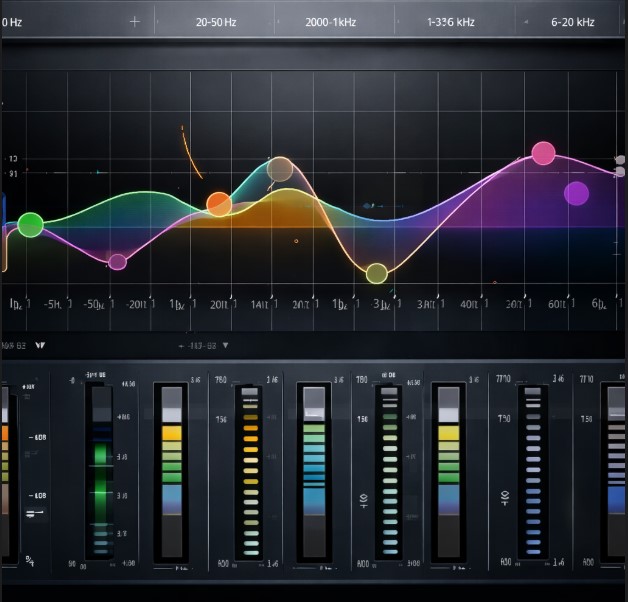Select the small purple node on the magenta curve

click(117, 262)
